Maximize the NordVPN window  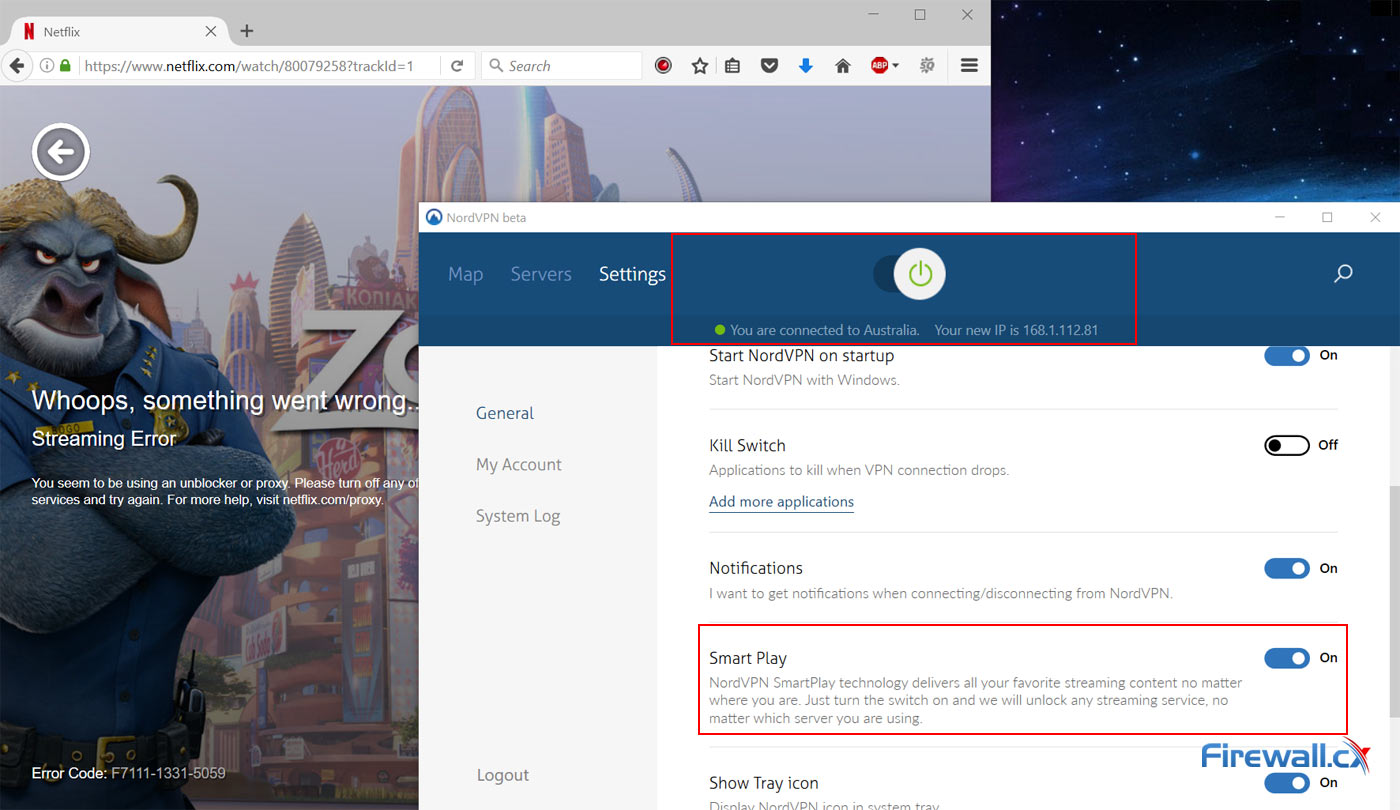coord(1327,217)
